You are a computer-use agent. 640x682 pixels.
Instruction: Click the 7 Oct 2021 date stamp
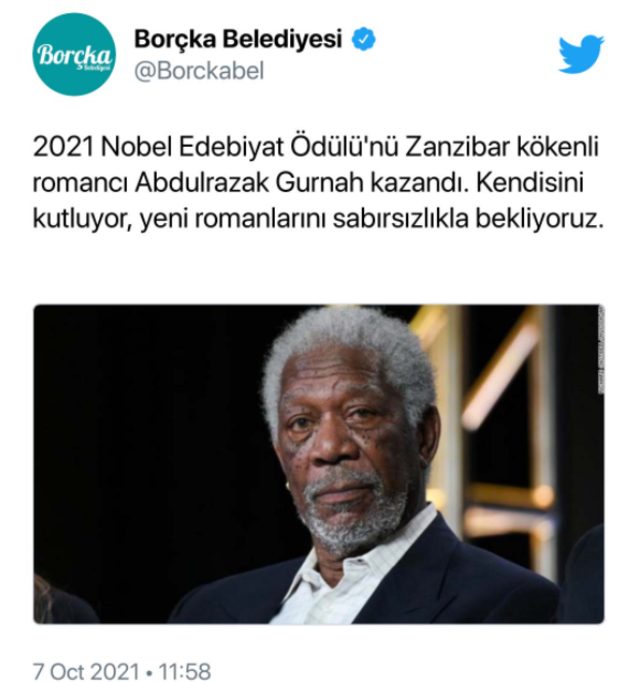pos(86,670)
